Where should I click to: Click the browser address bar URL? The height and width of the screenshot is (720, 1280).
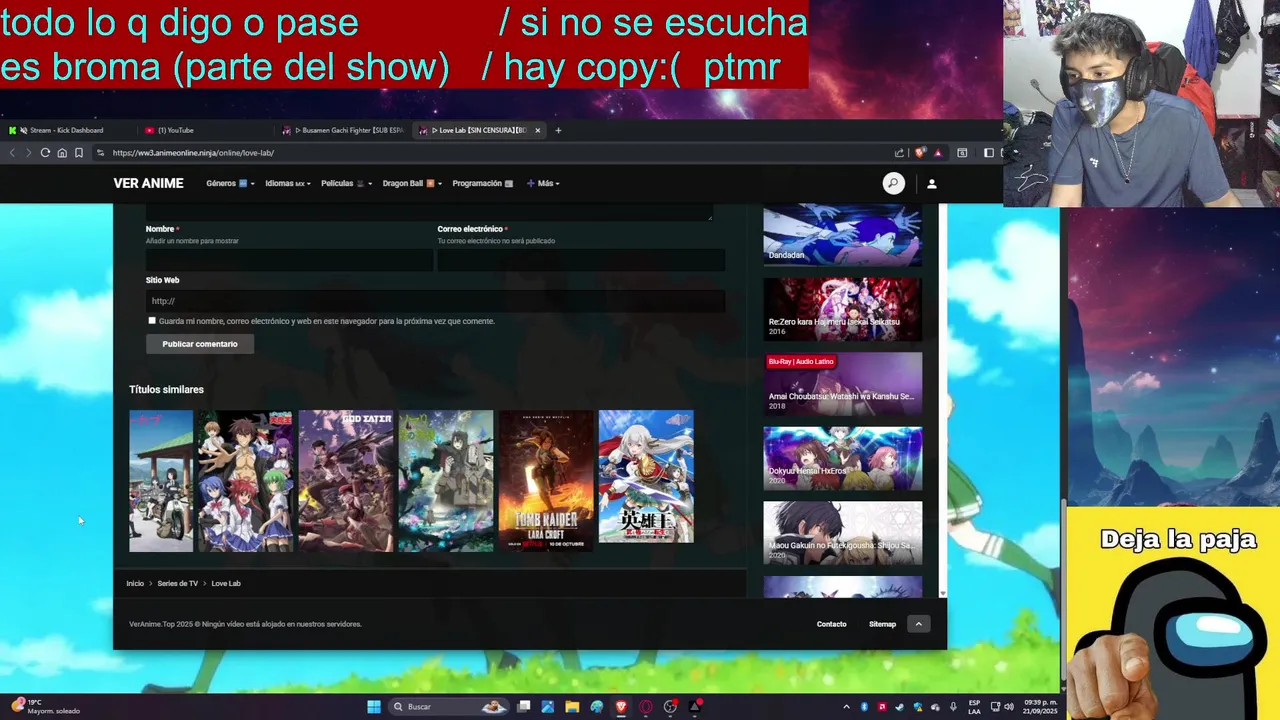coord(193,153)
